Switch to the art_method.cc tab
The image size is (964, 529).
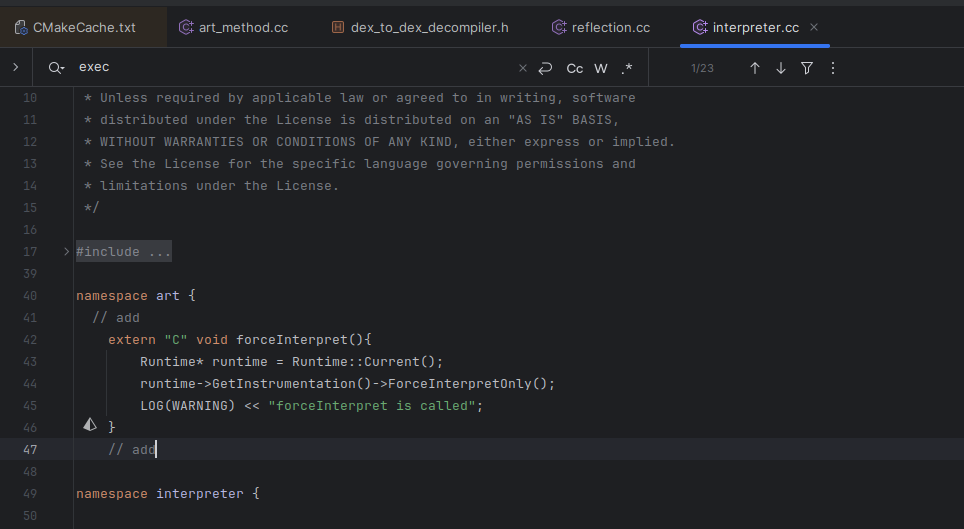pyautogui.click(x=233, y=27)
